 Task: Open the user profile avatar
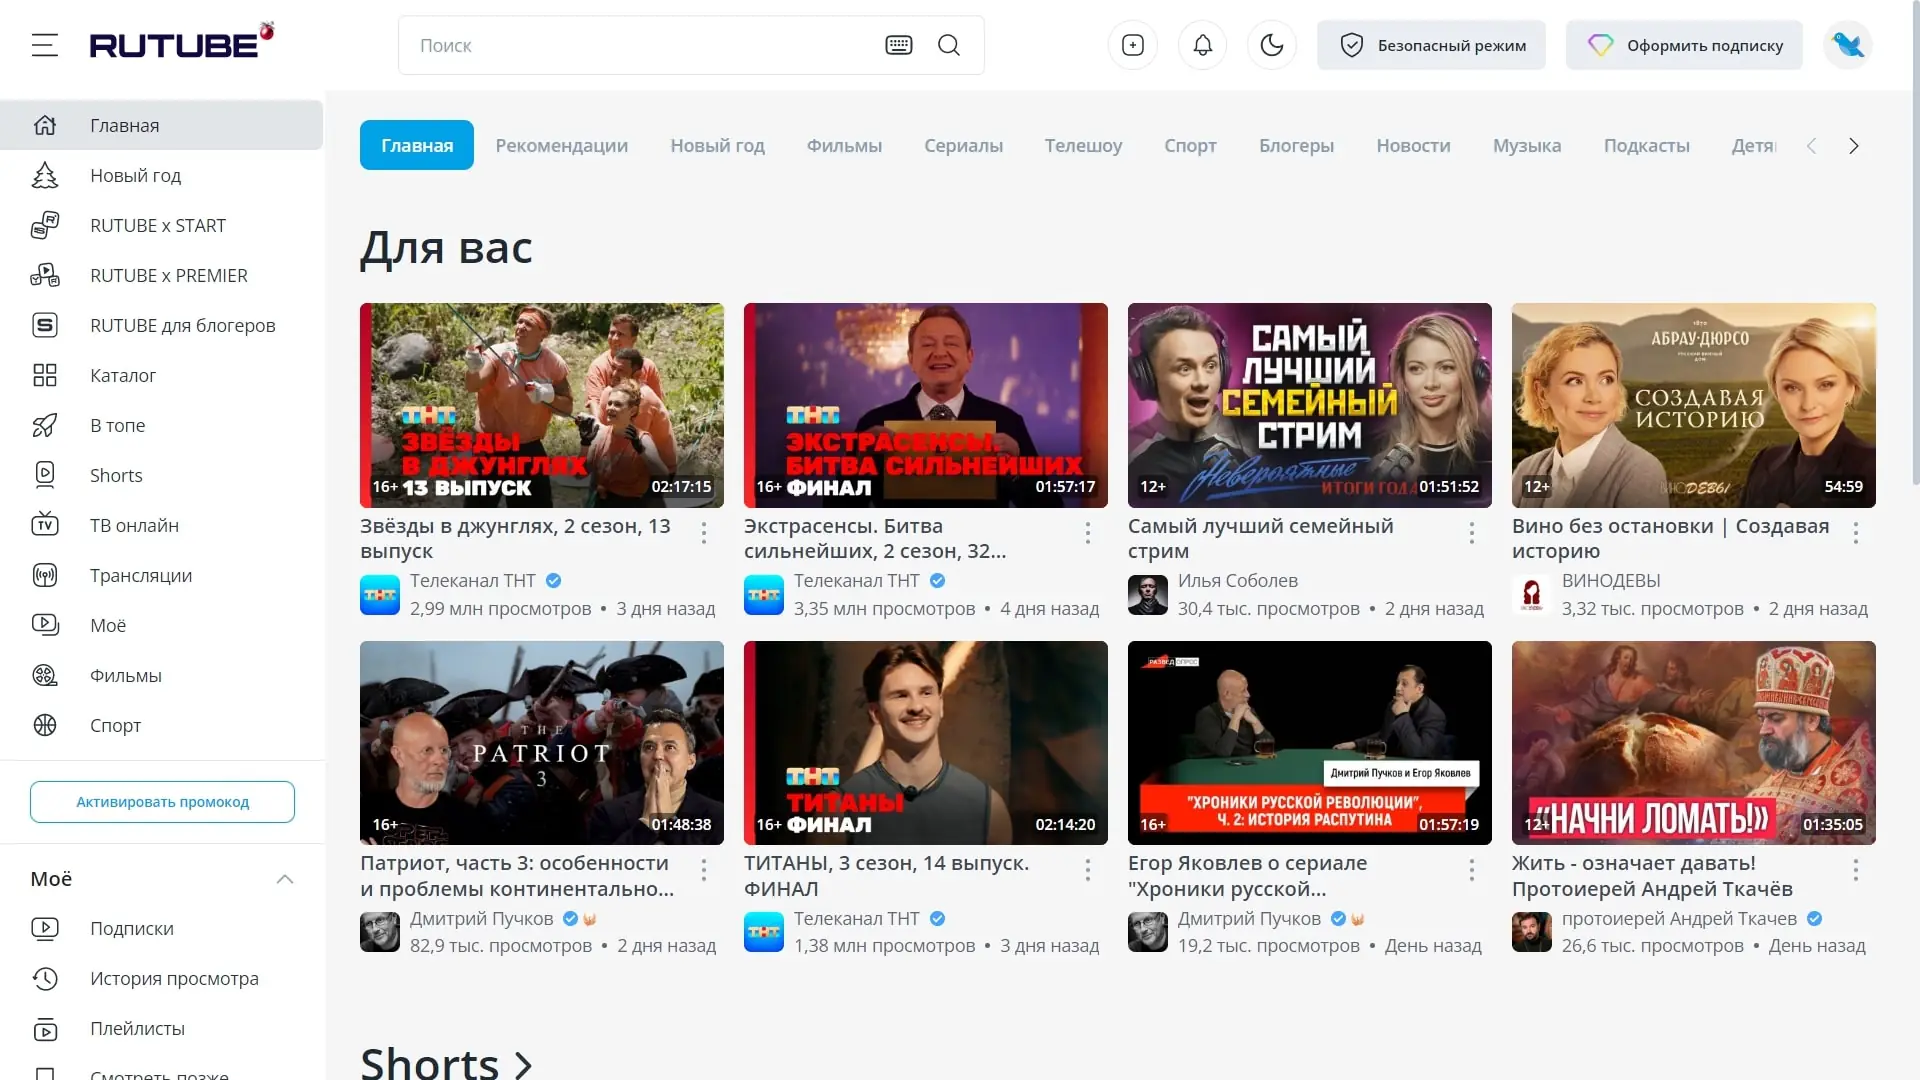(1847, 45)
